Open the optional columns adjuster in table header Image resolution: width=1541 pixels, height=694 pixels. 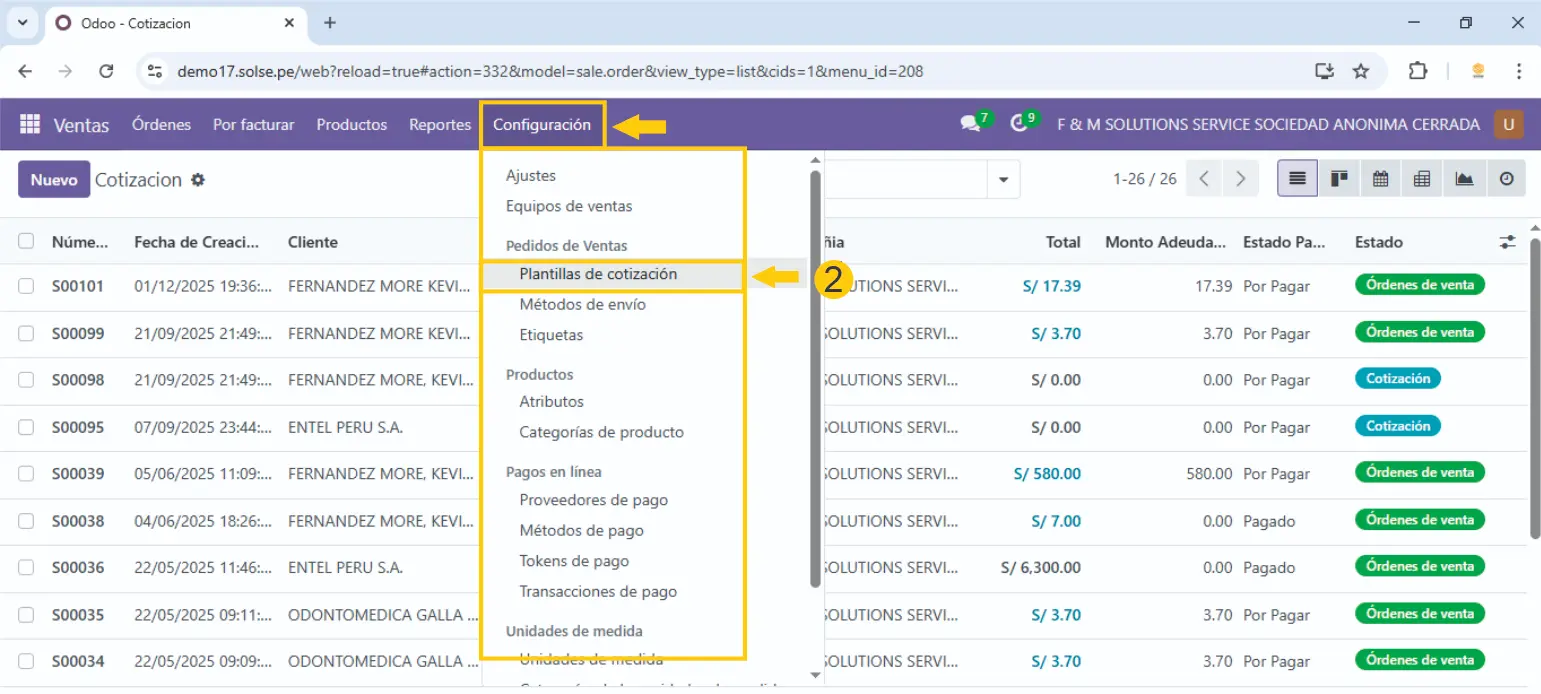1508,242
